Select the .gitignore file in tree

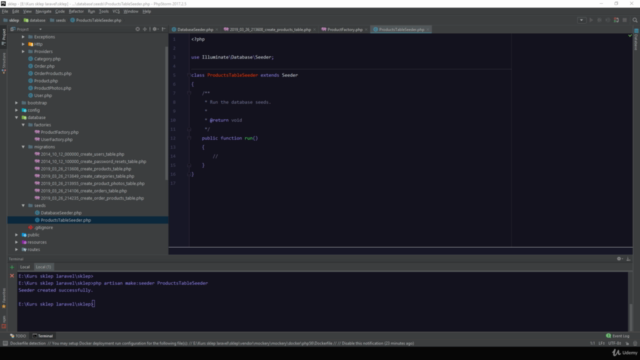point(41,228)
